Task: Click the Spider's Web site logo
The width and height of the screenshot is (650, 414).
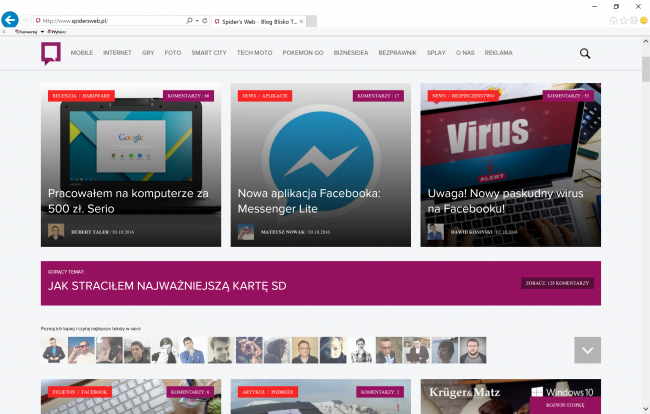Action: (51, 53)
